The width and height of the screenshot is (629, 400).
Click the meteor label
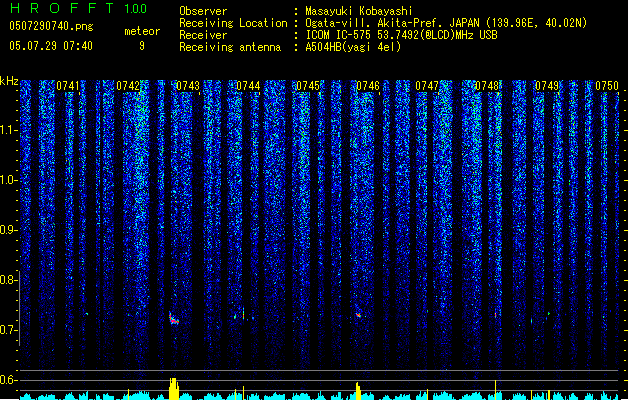pos(142,31)
